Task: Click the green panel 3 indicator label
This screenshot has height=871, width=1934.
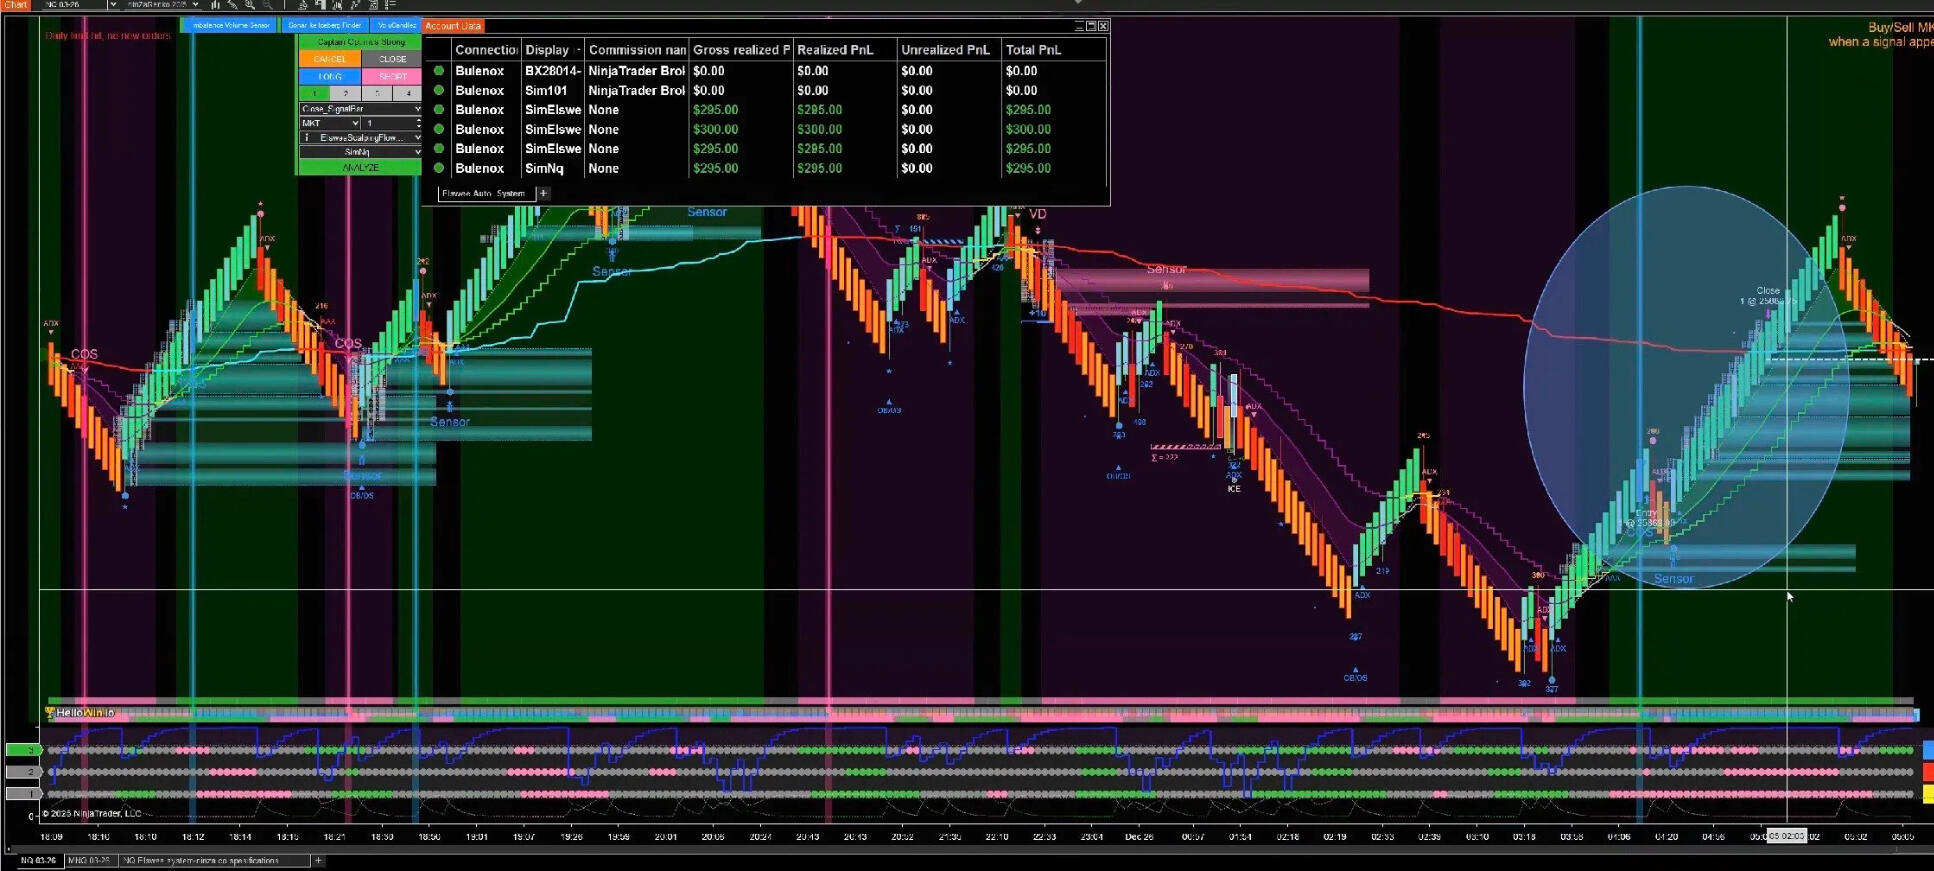Action: point(22,749)
